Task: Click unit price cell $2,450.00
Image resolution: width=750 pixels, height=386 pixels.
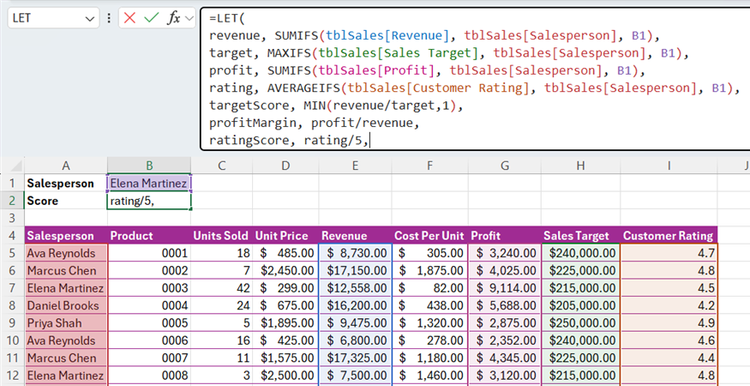Action: click(285, 271)
